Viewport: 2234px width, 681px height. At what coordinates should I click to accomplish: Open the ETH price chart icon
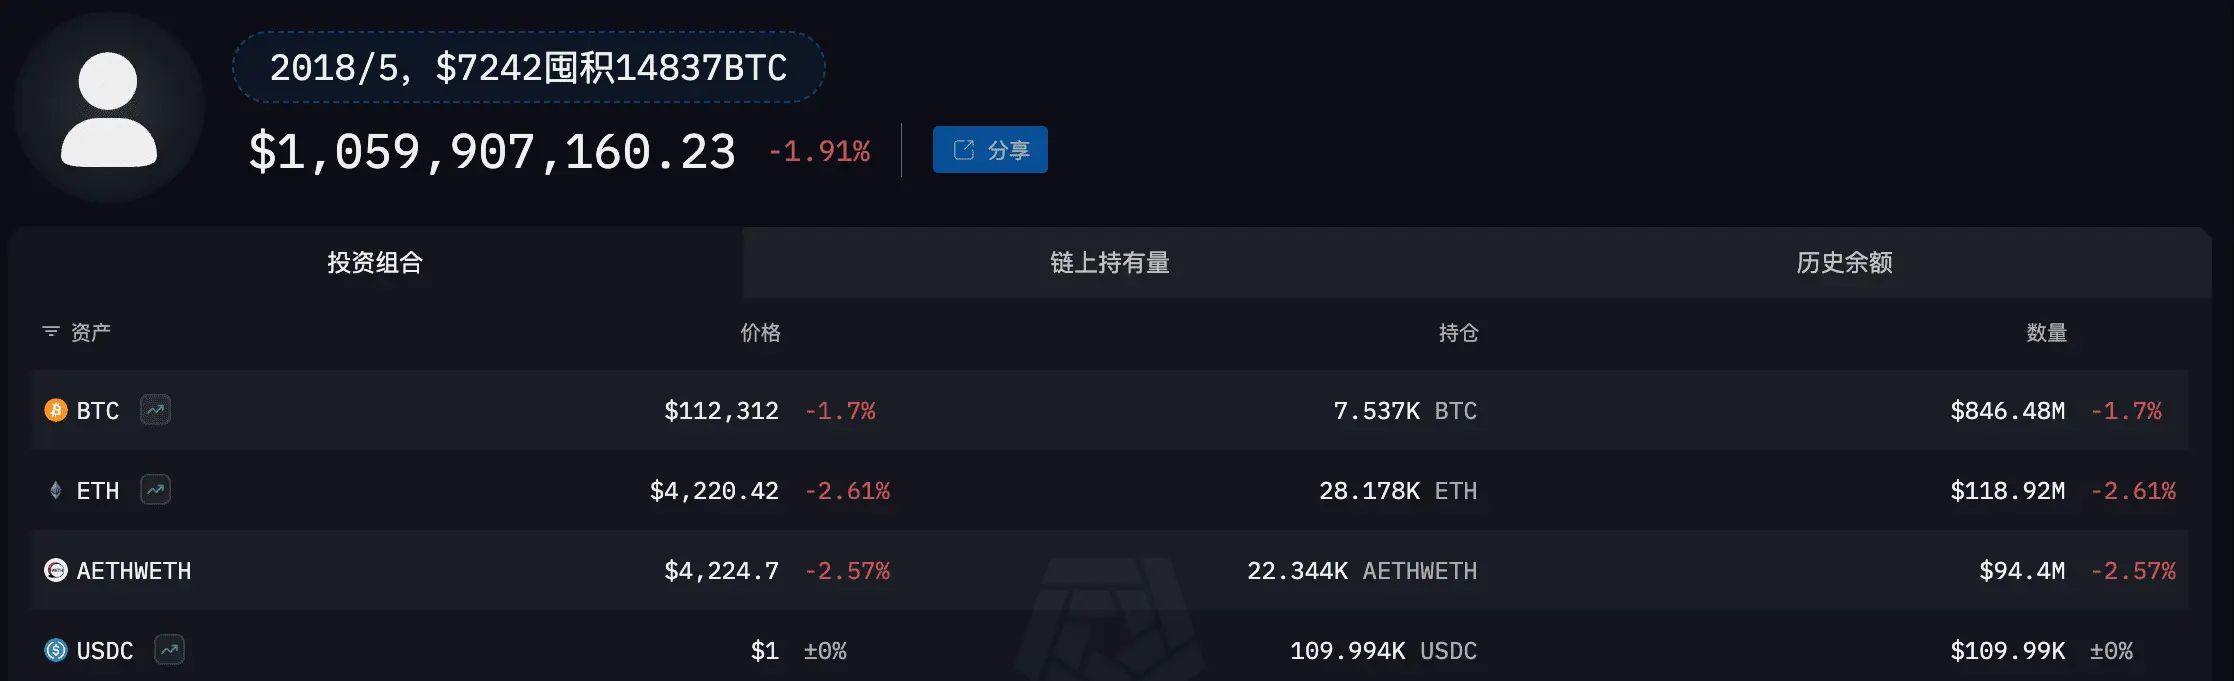tap(155, 490)
